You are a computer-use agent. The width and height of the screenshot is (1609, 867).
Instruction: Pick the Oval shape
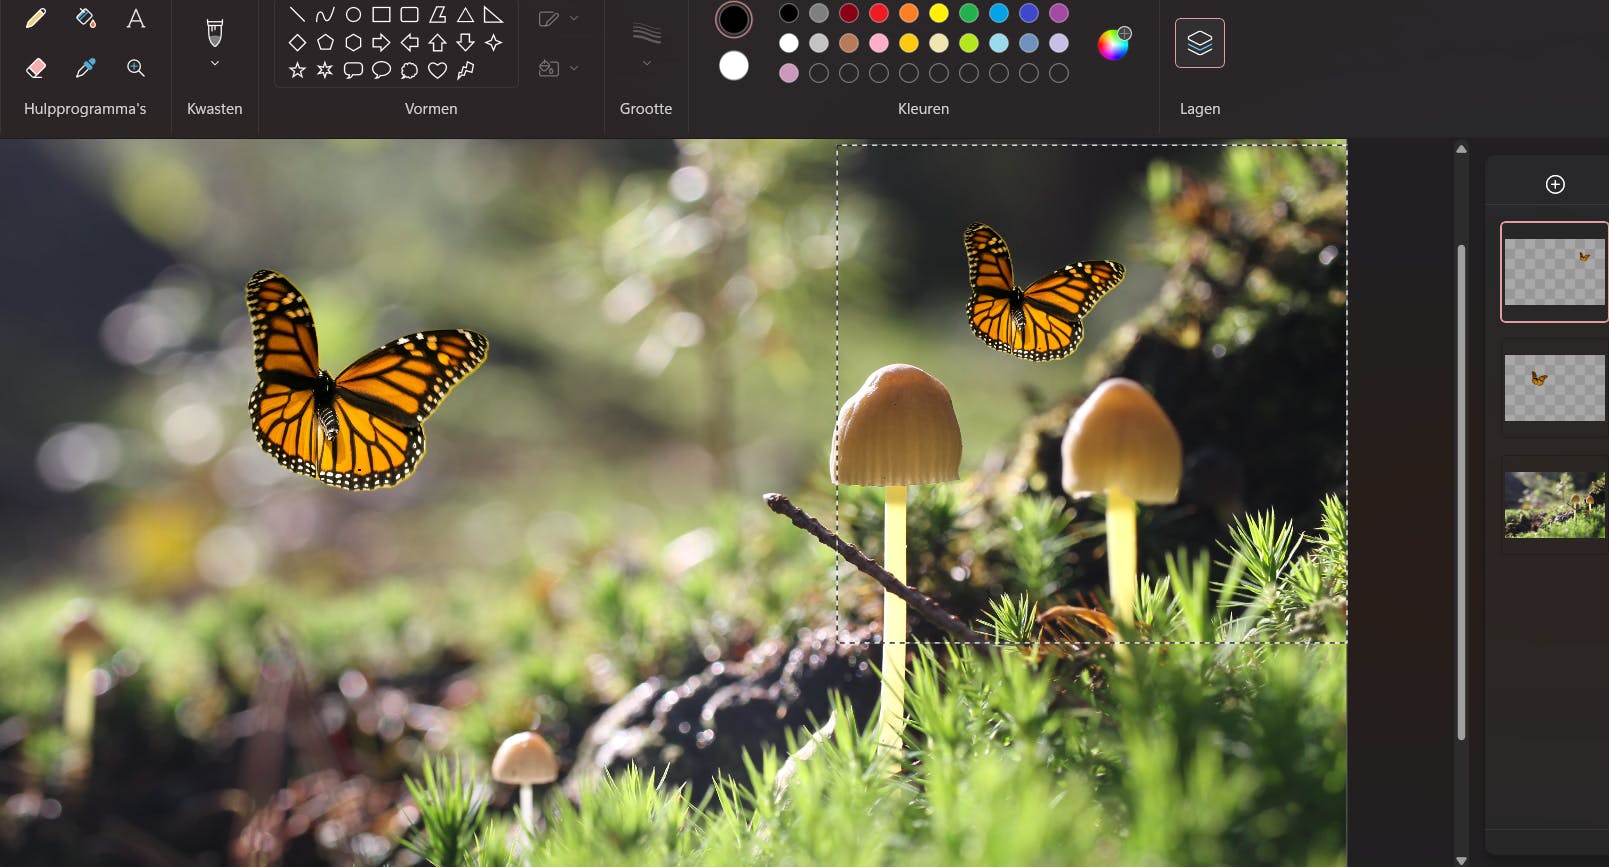(x=353, y=15)
